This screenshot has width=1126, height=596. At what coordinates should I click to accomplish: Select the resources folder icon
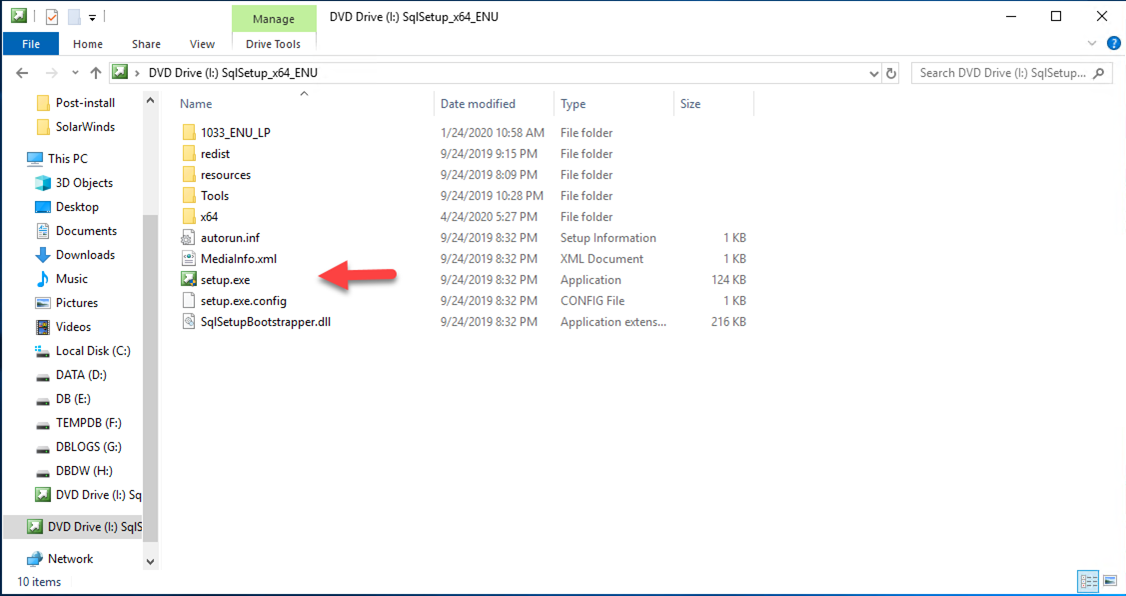188,174
